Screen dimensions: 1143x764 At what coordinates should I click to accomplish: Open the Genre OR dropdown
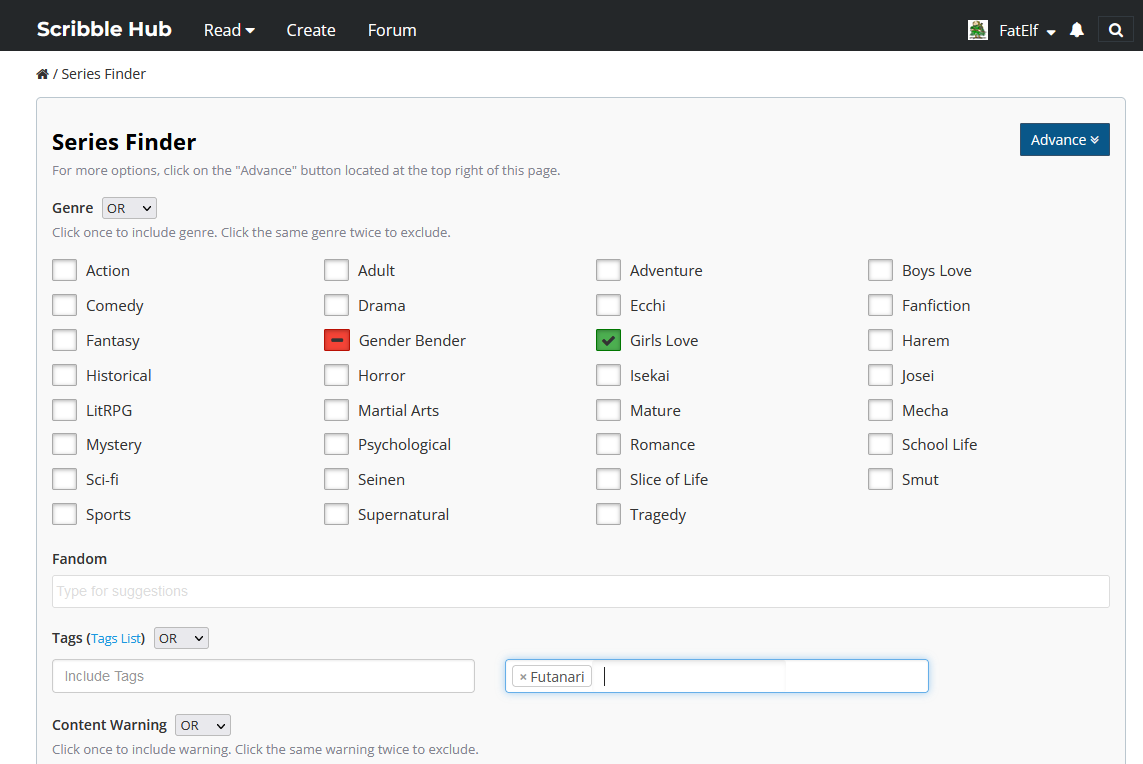(129, 208)
